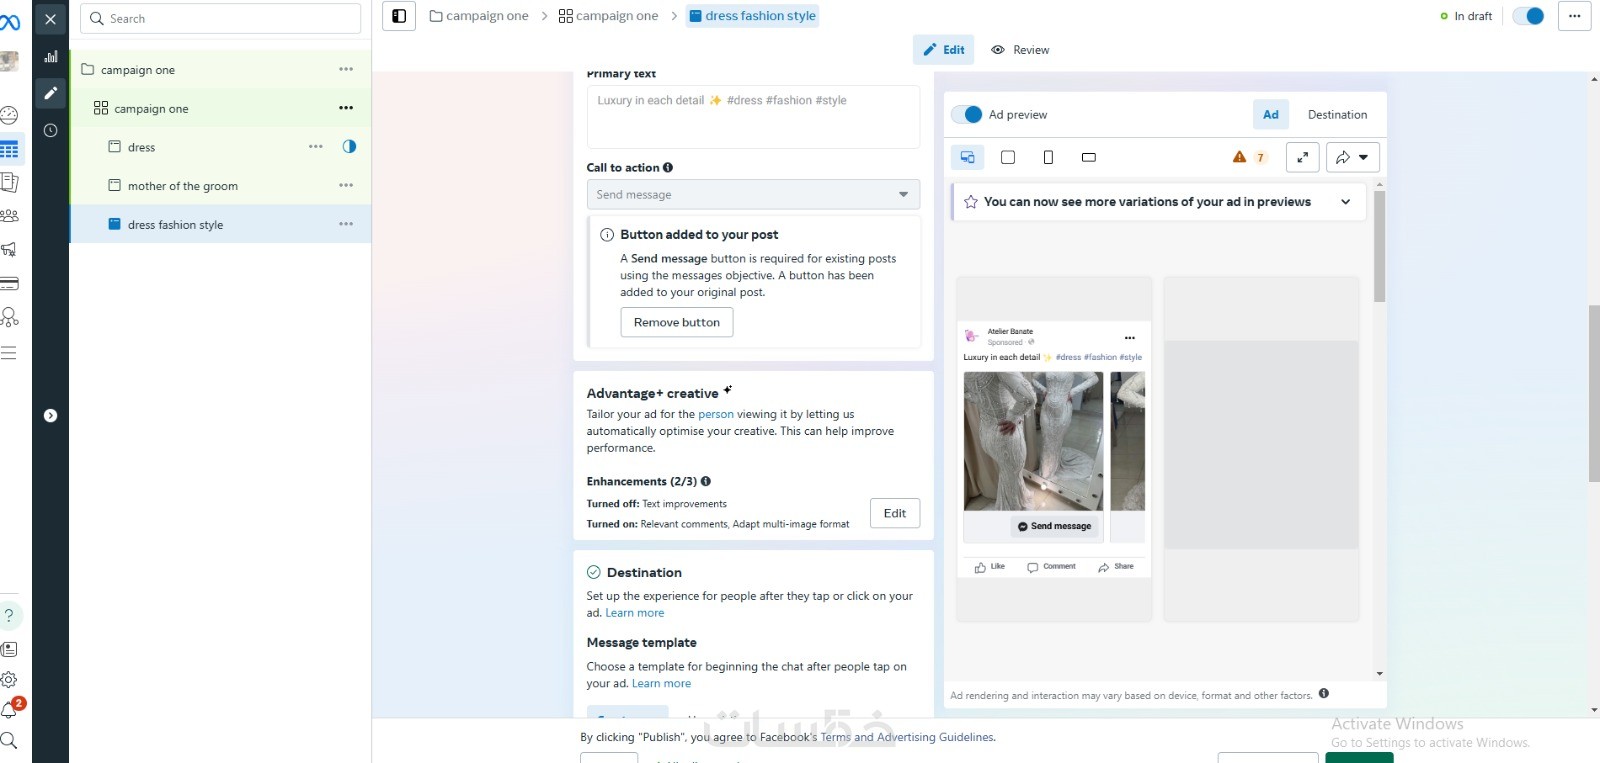Edit the Advantage+ creative enhancements

[895, 513]
